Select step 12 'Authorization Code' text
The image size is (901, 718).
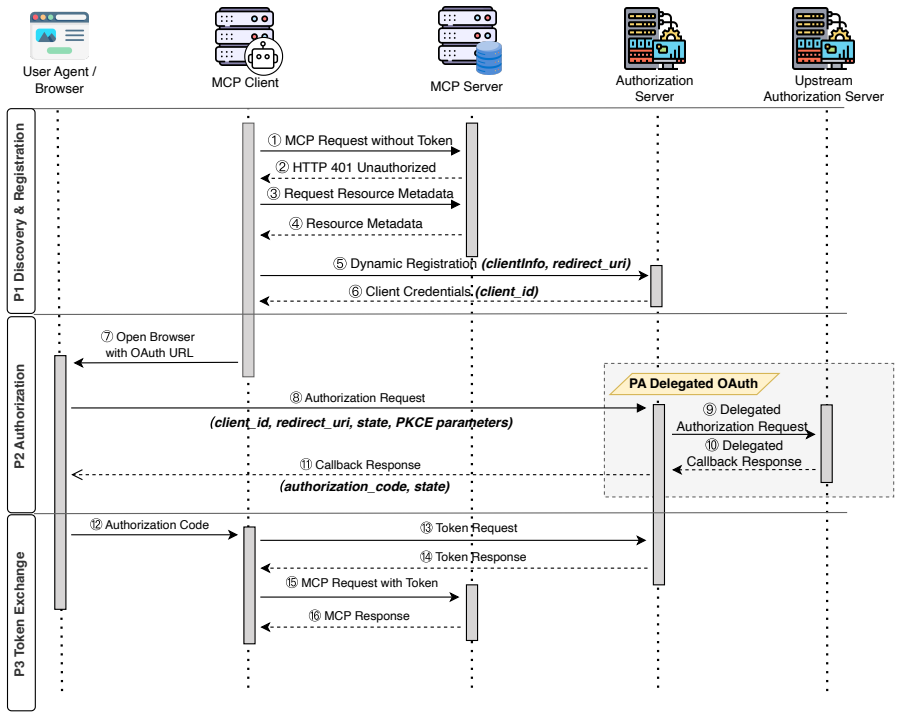[x=149, y=525]
